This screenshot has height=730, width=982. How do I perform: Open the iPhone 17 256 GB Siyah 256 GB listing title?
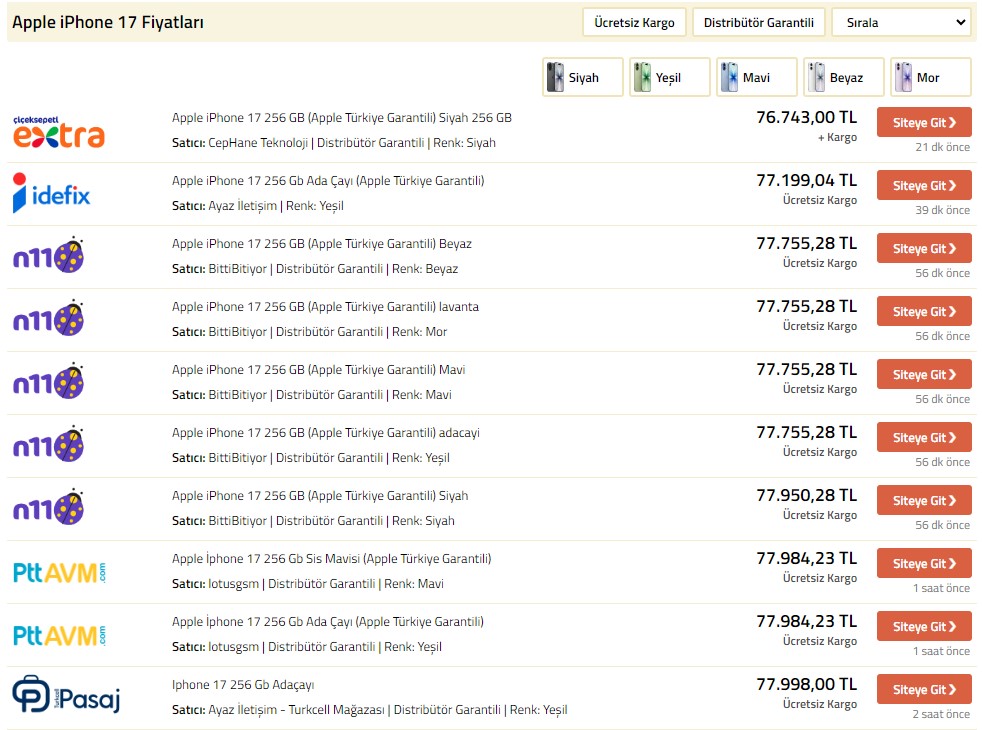click(341, 118)
